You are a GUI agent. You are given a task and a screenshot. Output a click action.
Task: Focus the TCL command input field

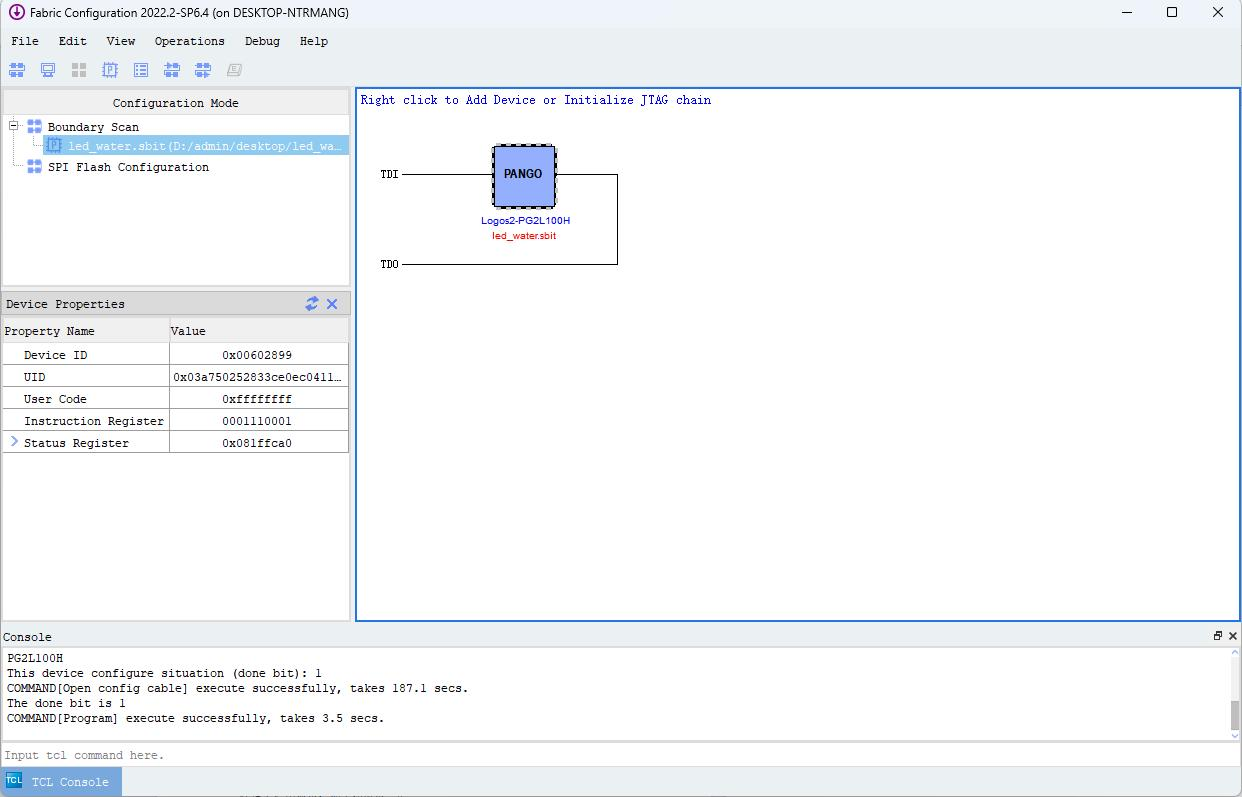(x=620, y=755)
